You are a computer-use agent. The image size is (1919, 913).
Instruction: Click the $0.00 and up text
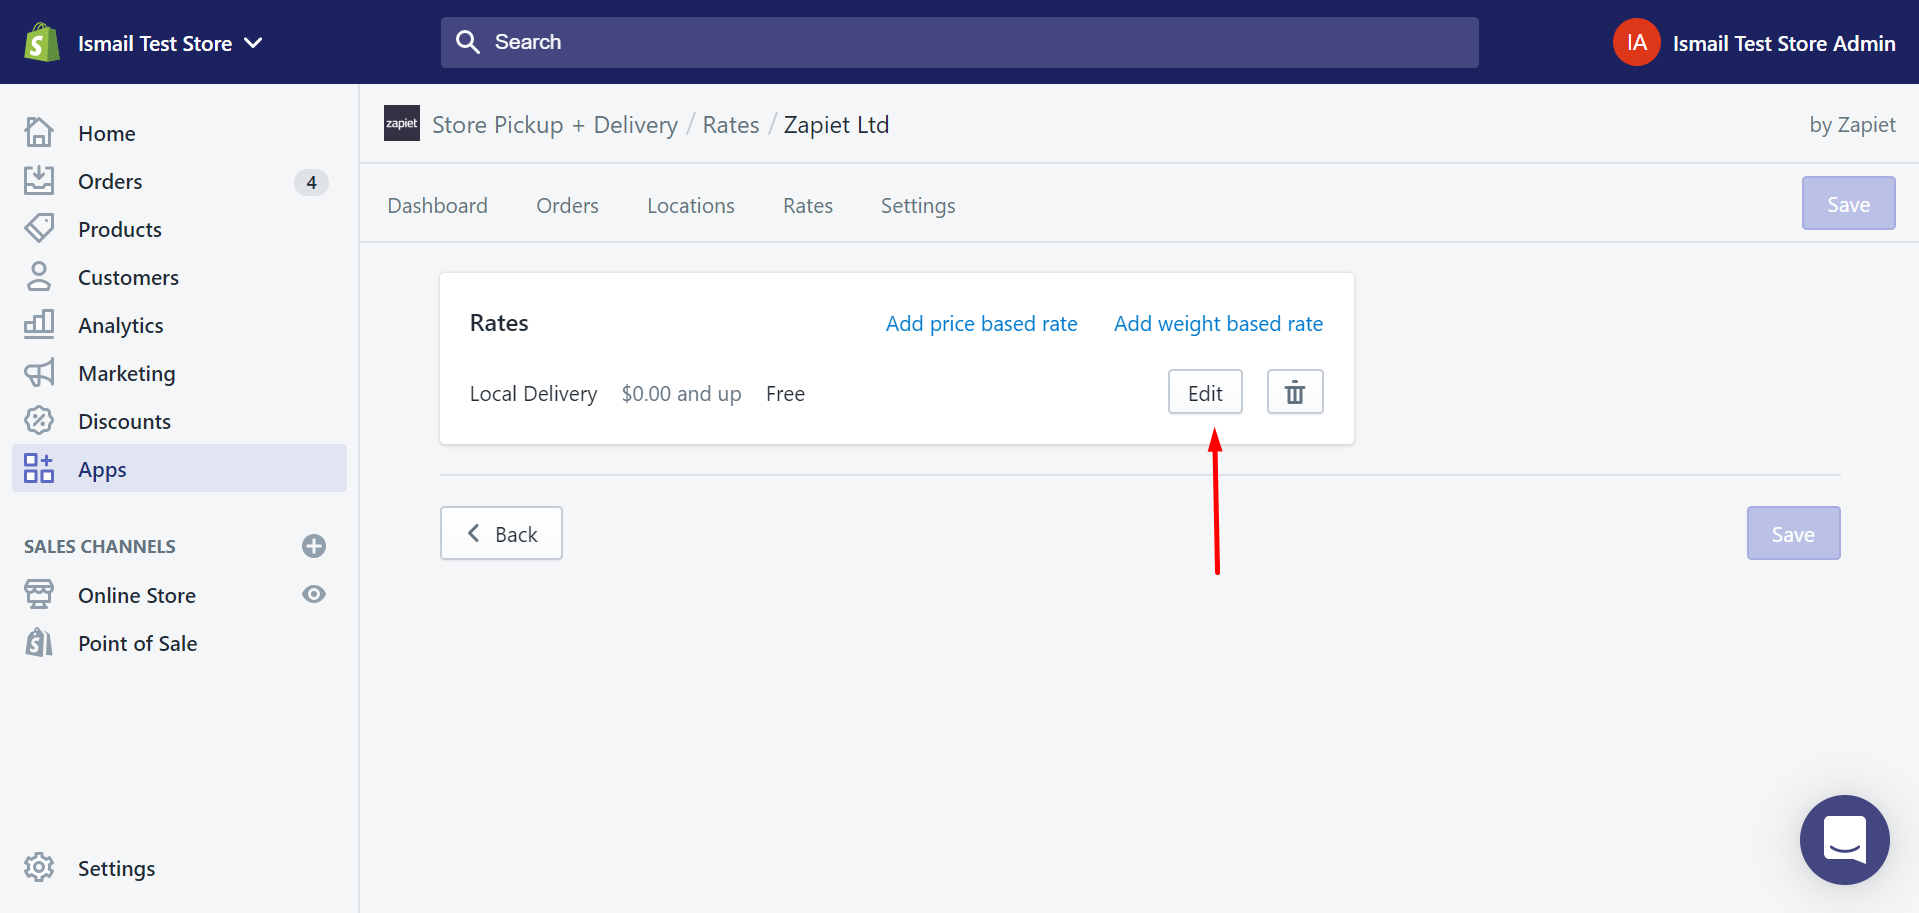[x=681, y=394]
